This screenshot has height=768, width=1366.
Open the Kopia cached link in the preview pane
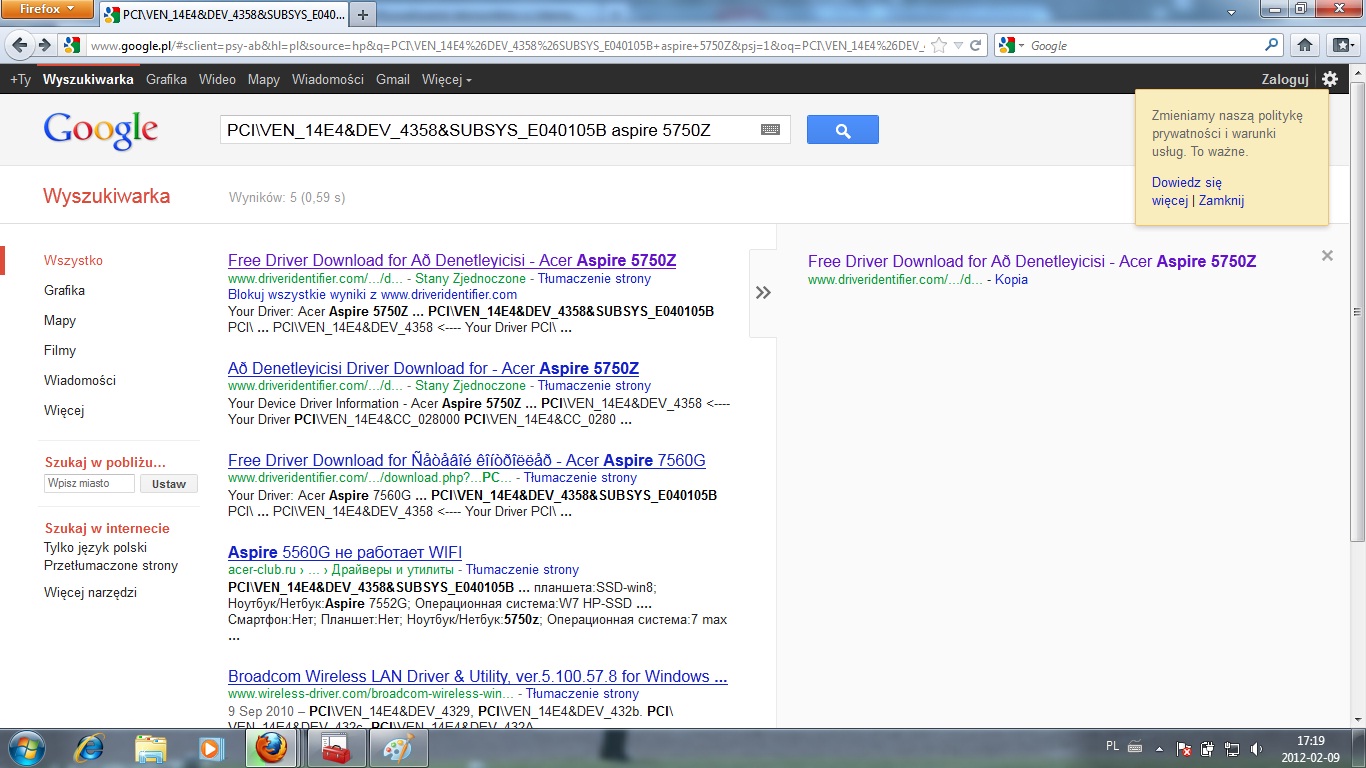coord(1011,280)
